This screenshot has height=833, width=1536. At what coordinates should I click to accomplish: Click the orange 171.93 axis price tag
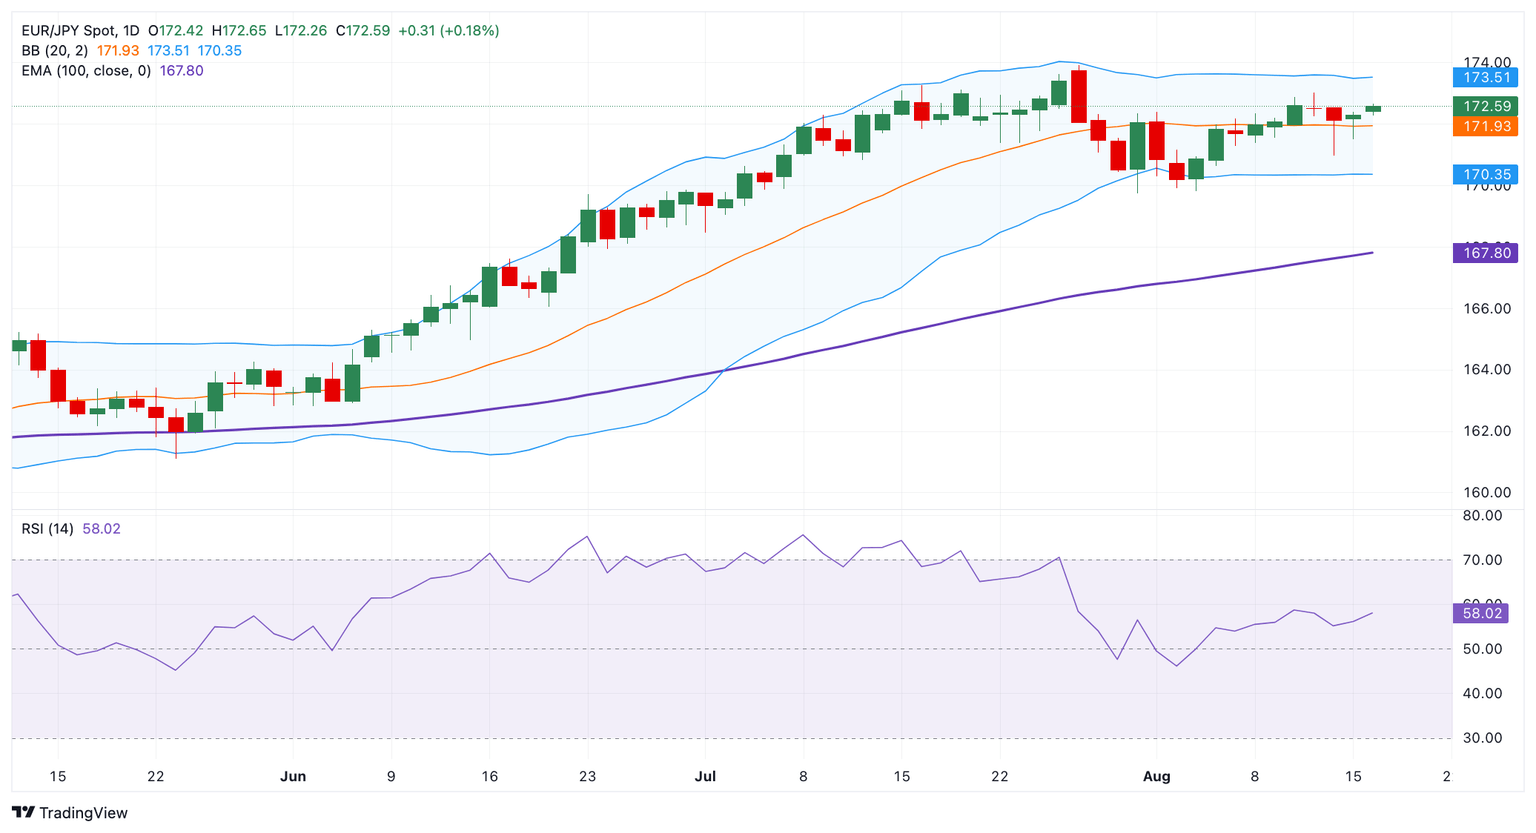click(x=1485, y=126)
